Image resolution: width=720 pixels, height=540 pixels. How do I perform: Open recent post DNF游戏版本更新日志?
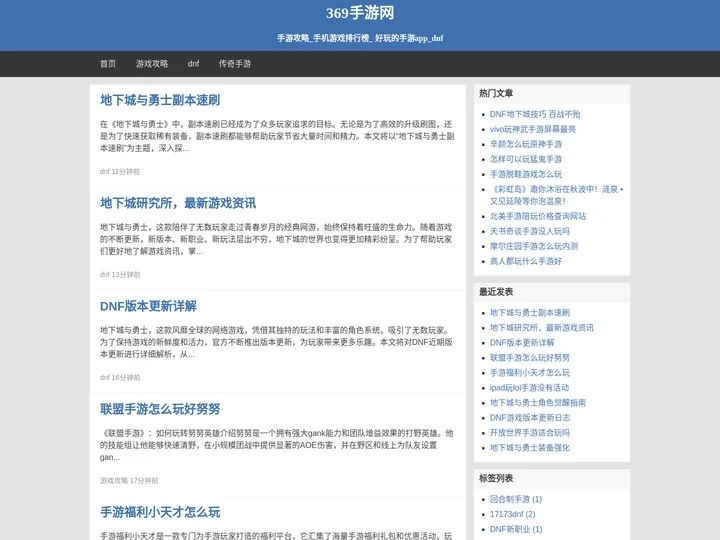point(529,417)
